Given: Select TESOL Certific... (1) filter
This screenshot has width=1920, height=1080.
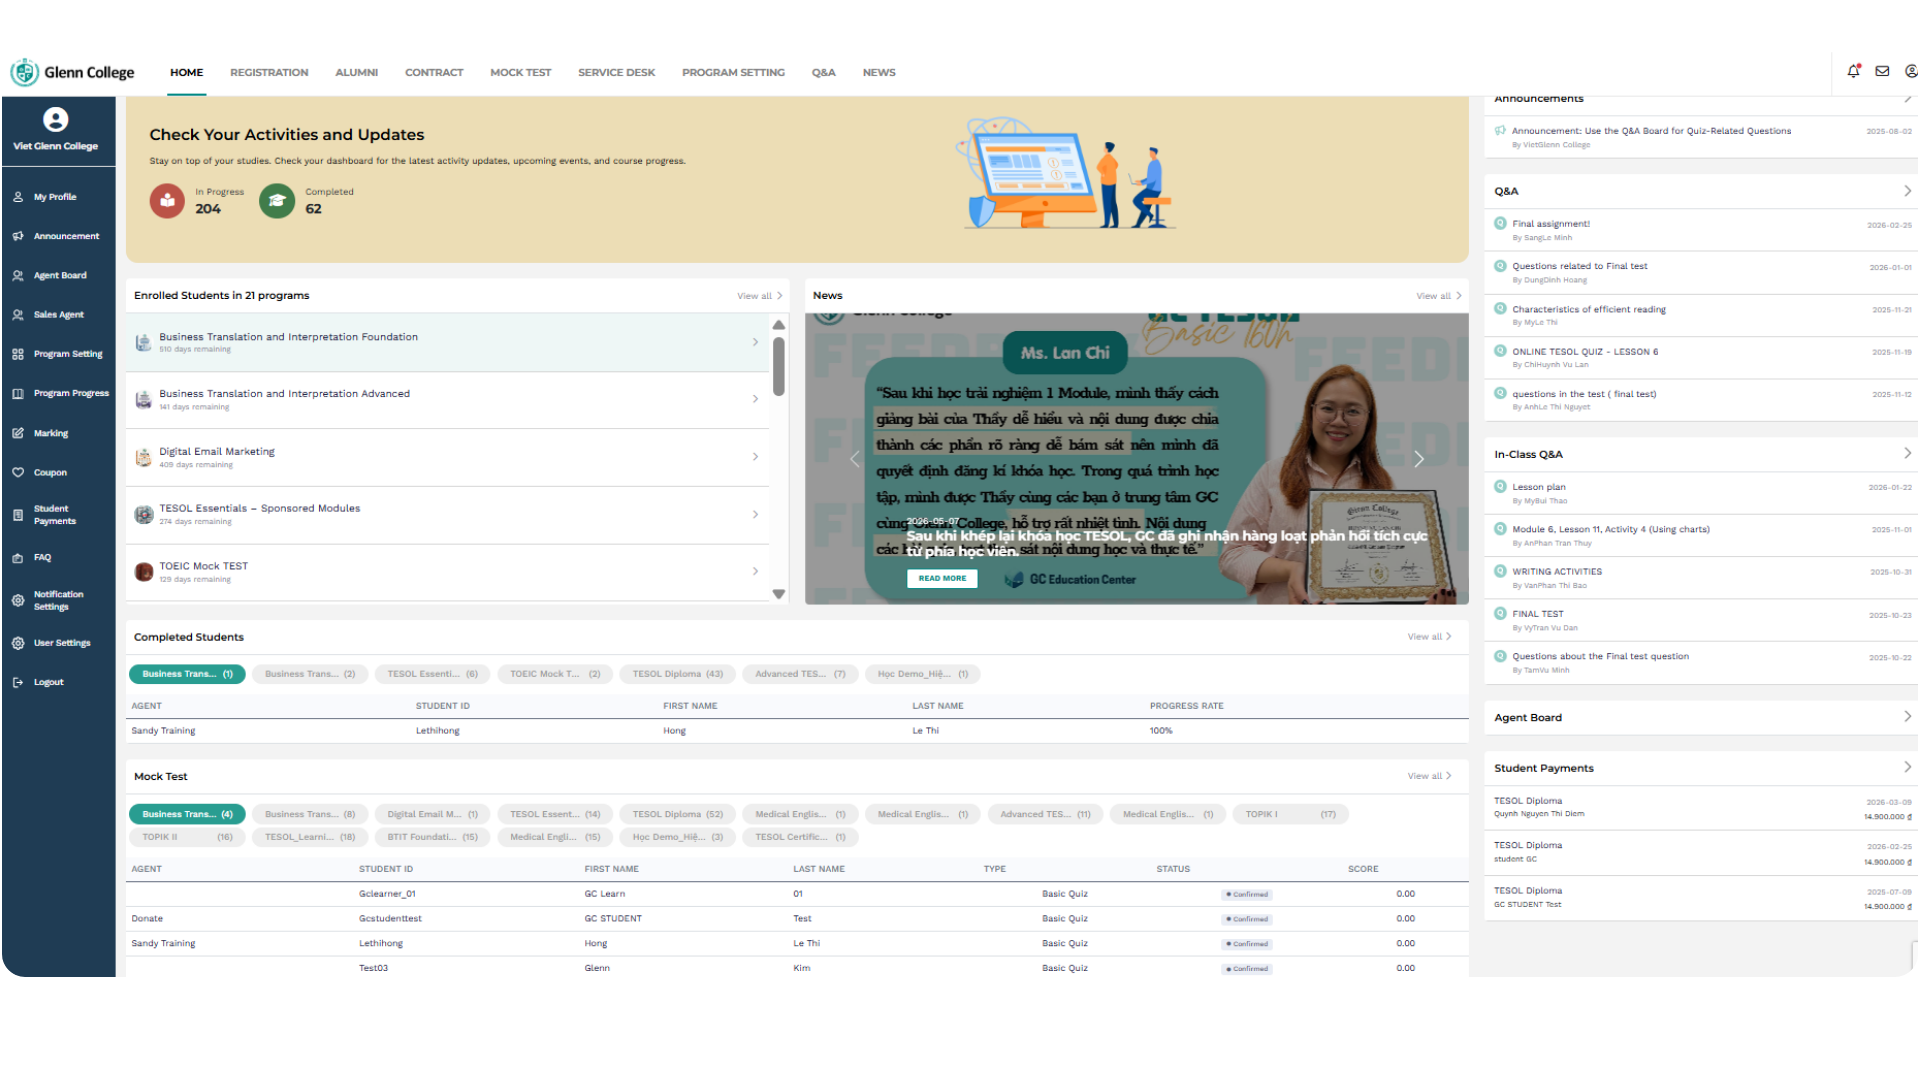Looking at the screenshot, I should tap(800, 837).
